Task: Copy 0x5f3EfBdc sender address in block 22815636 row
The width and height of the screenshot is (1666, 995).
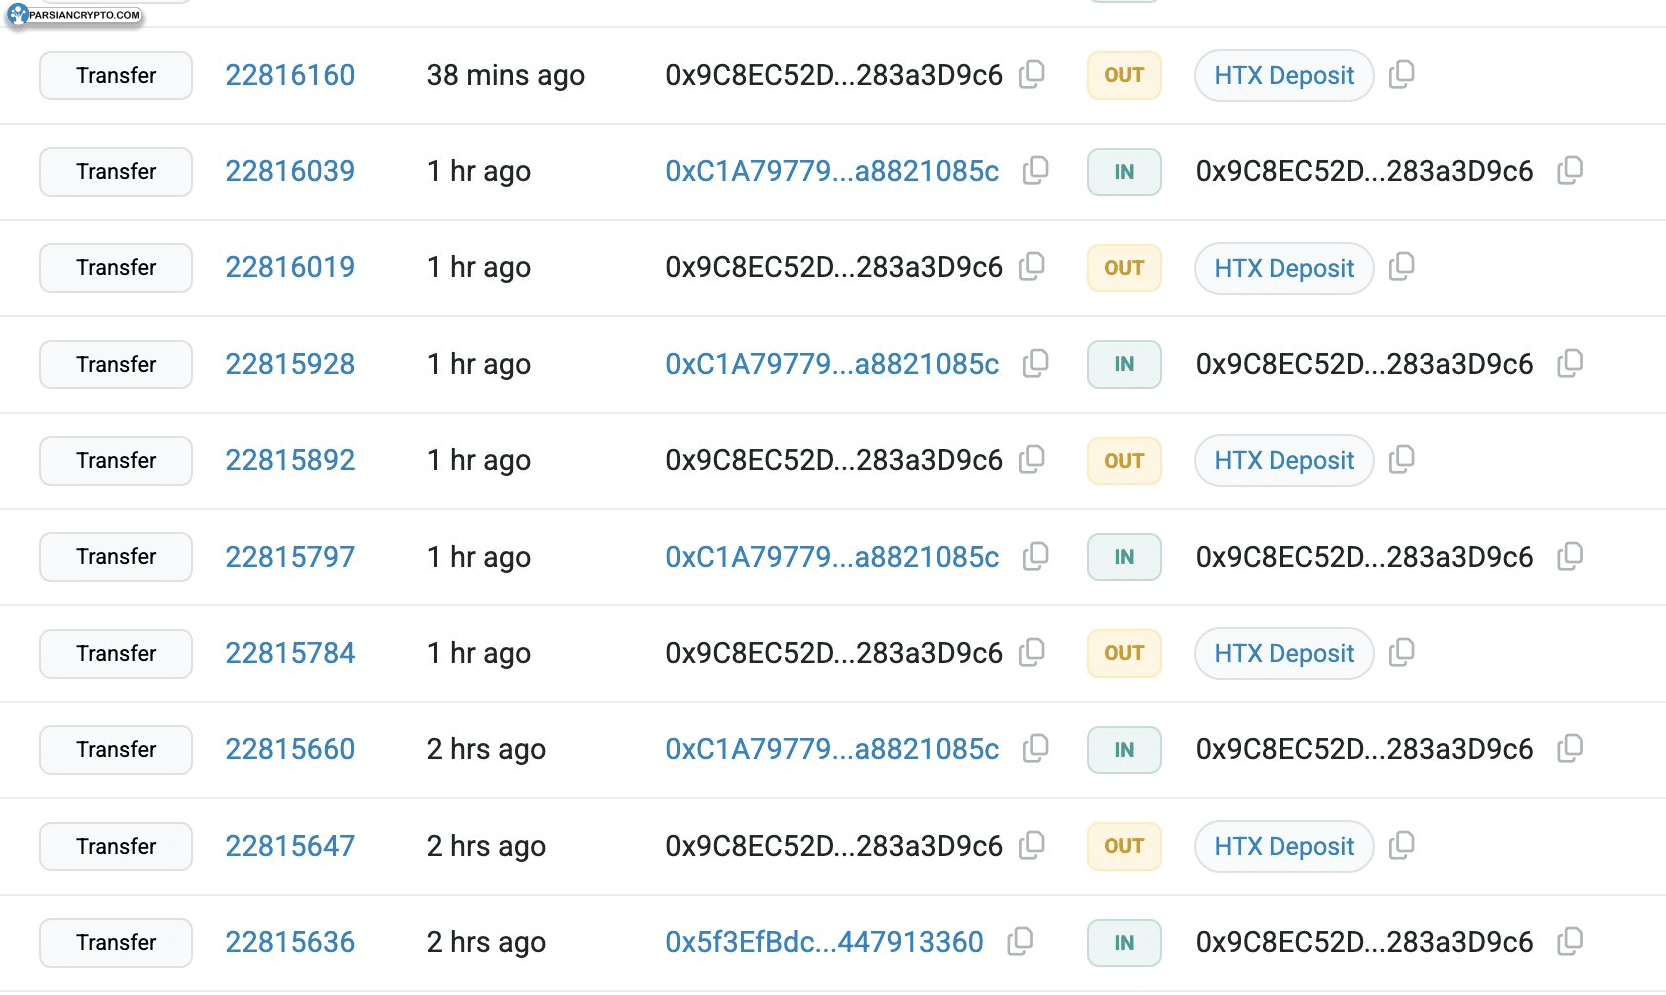Action: 1020,942
